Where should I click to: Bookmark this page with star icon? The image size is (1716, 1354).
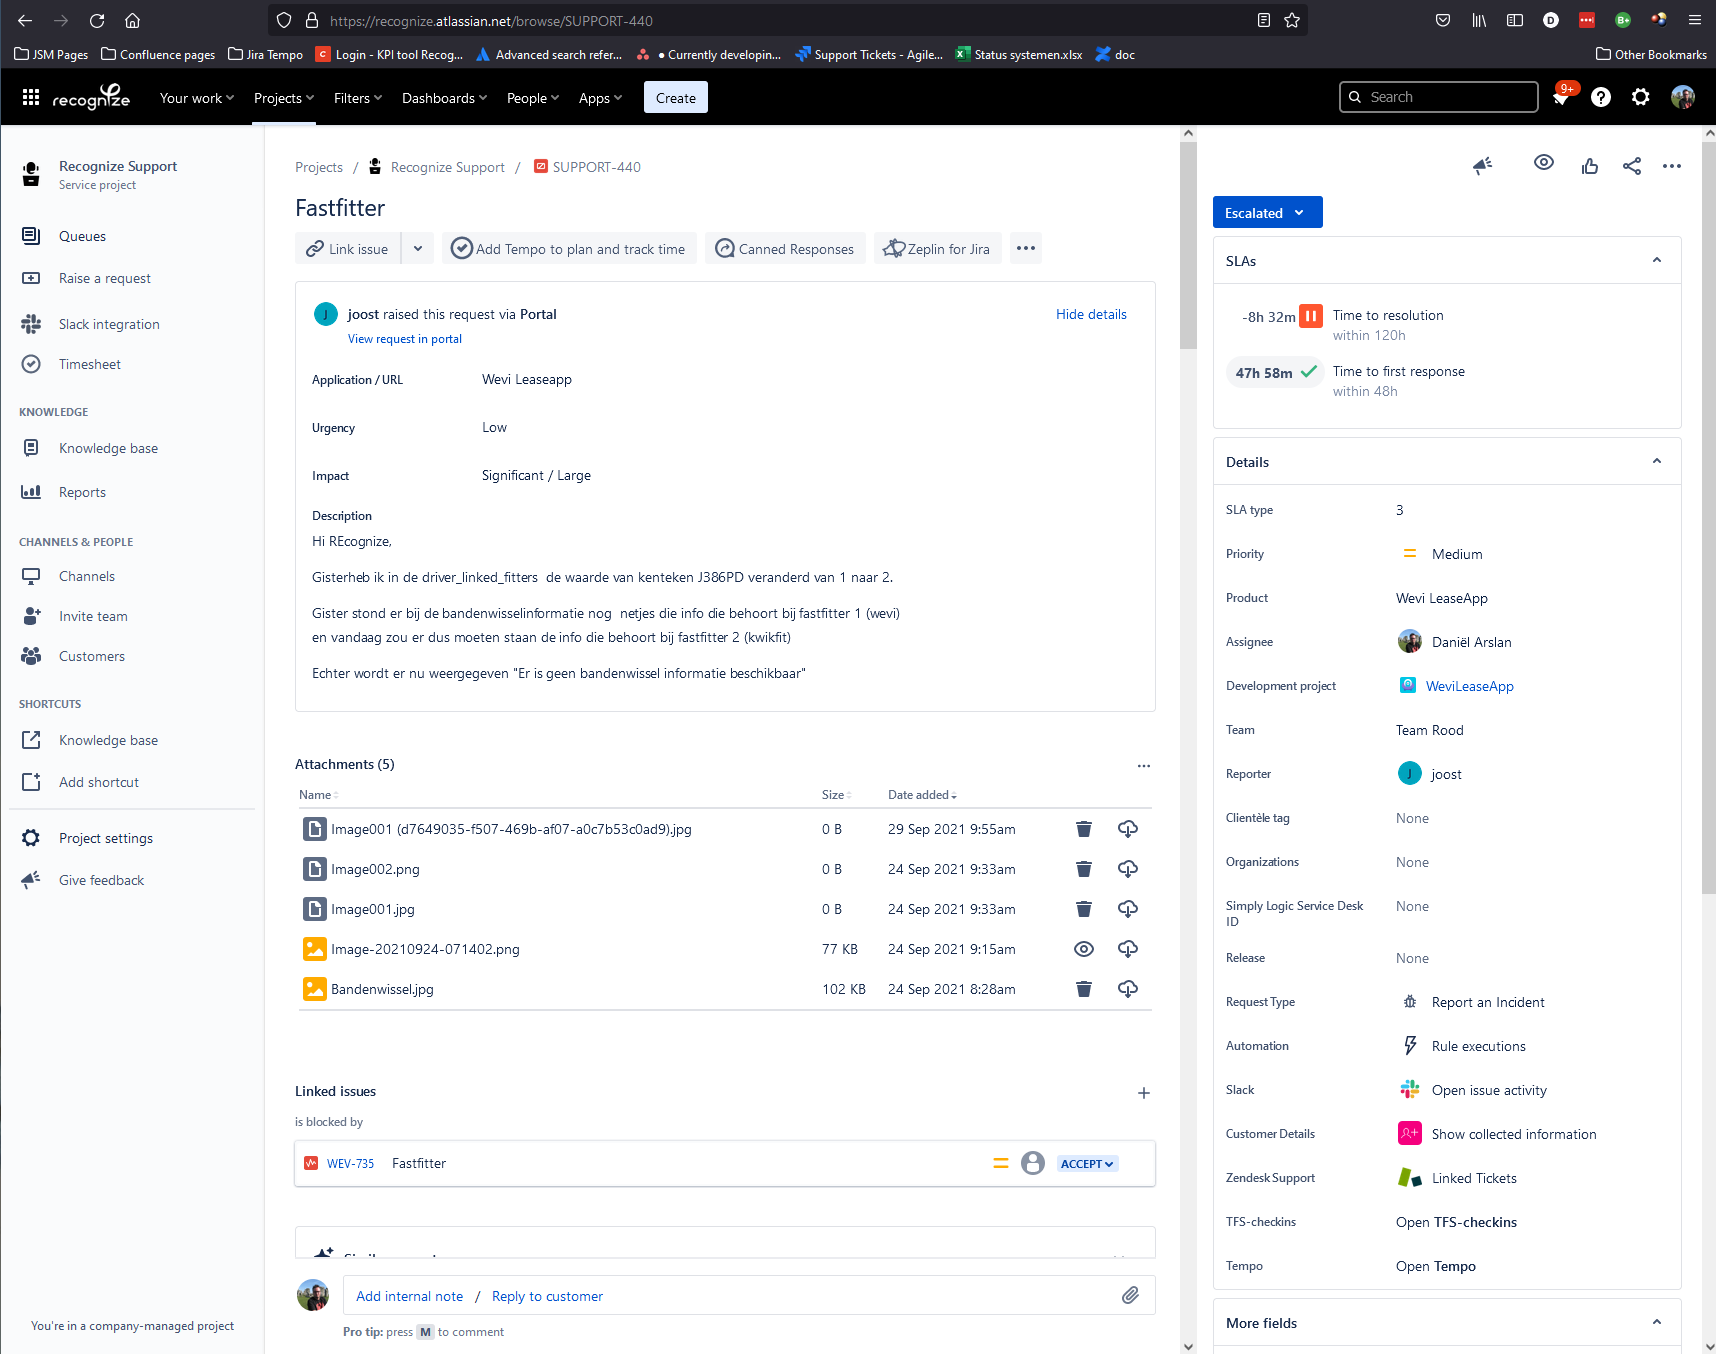click(1292, 20)
